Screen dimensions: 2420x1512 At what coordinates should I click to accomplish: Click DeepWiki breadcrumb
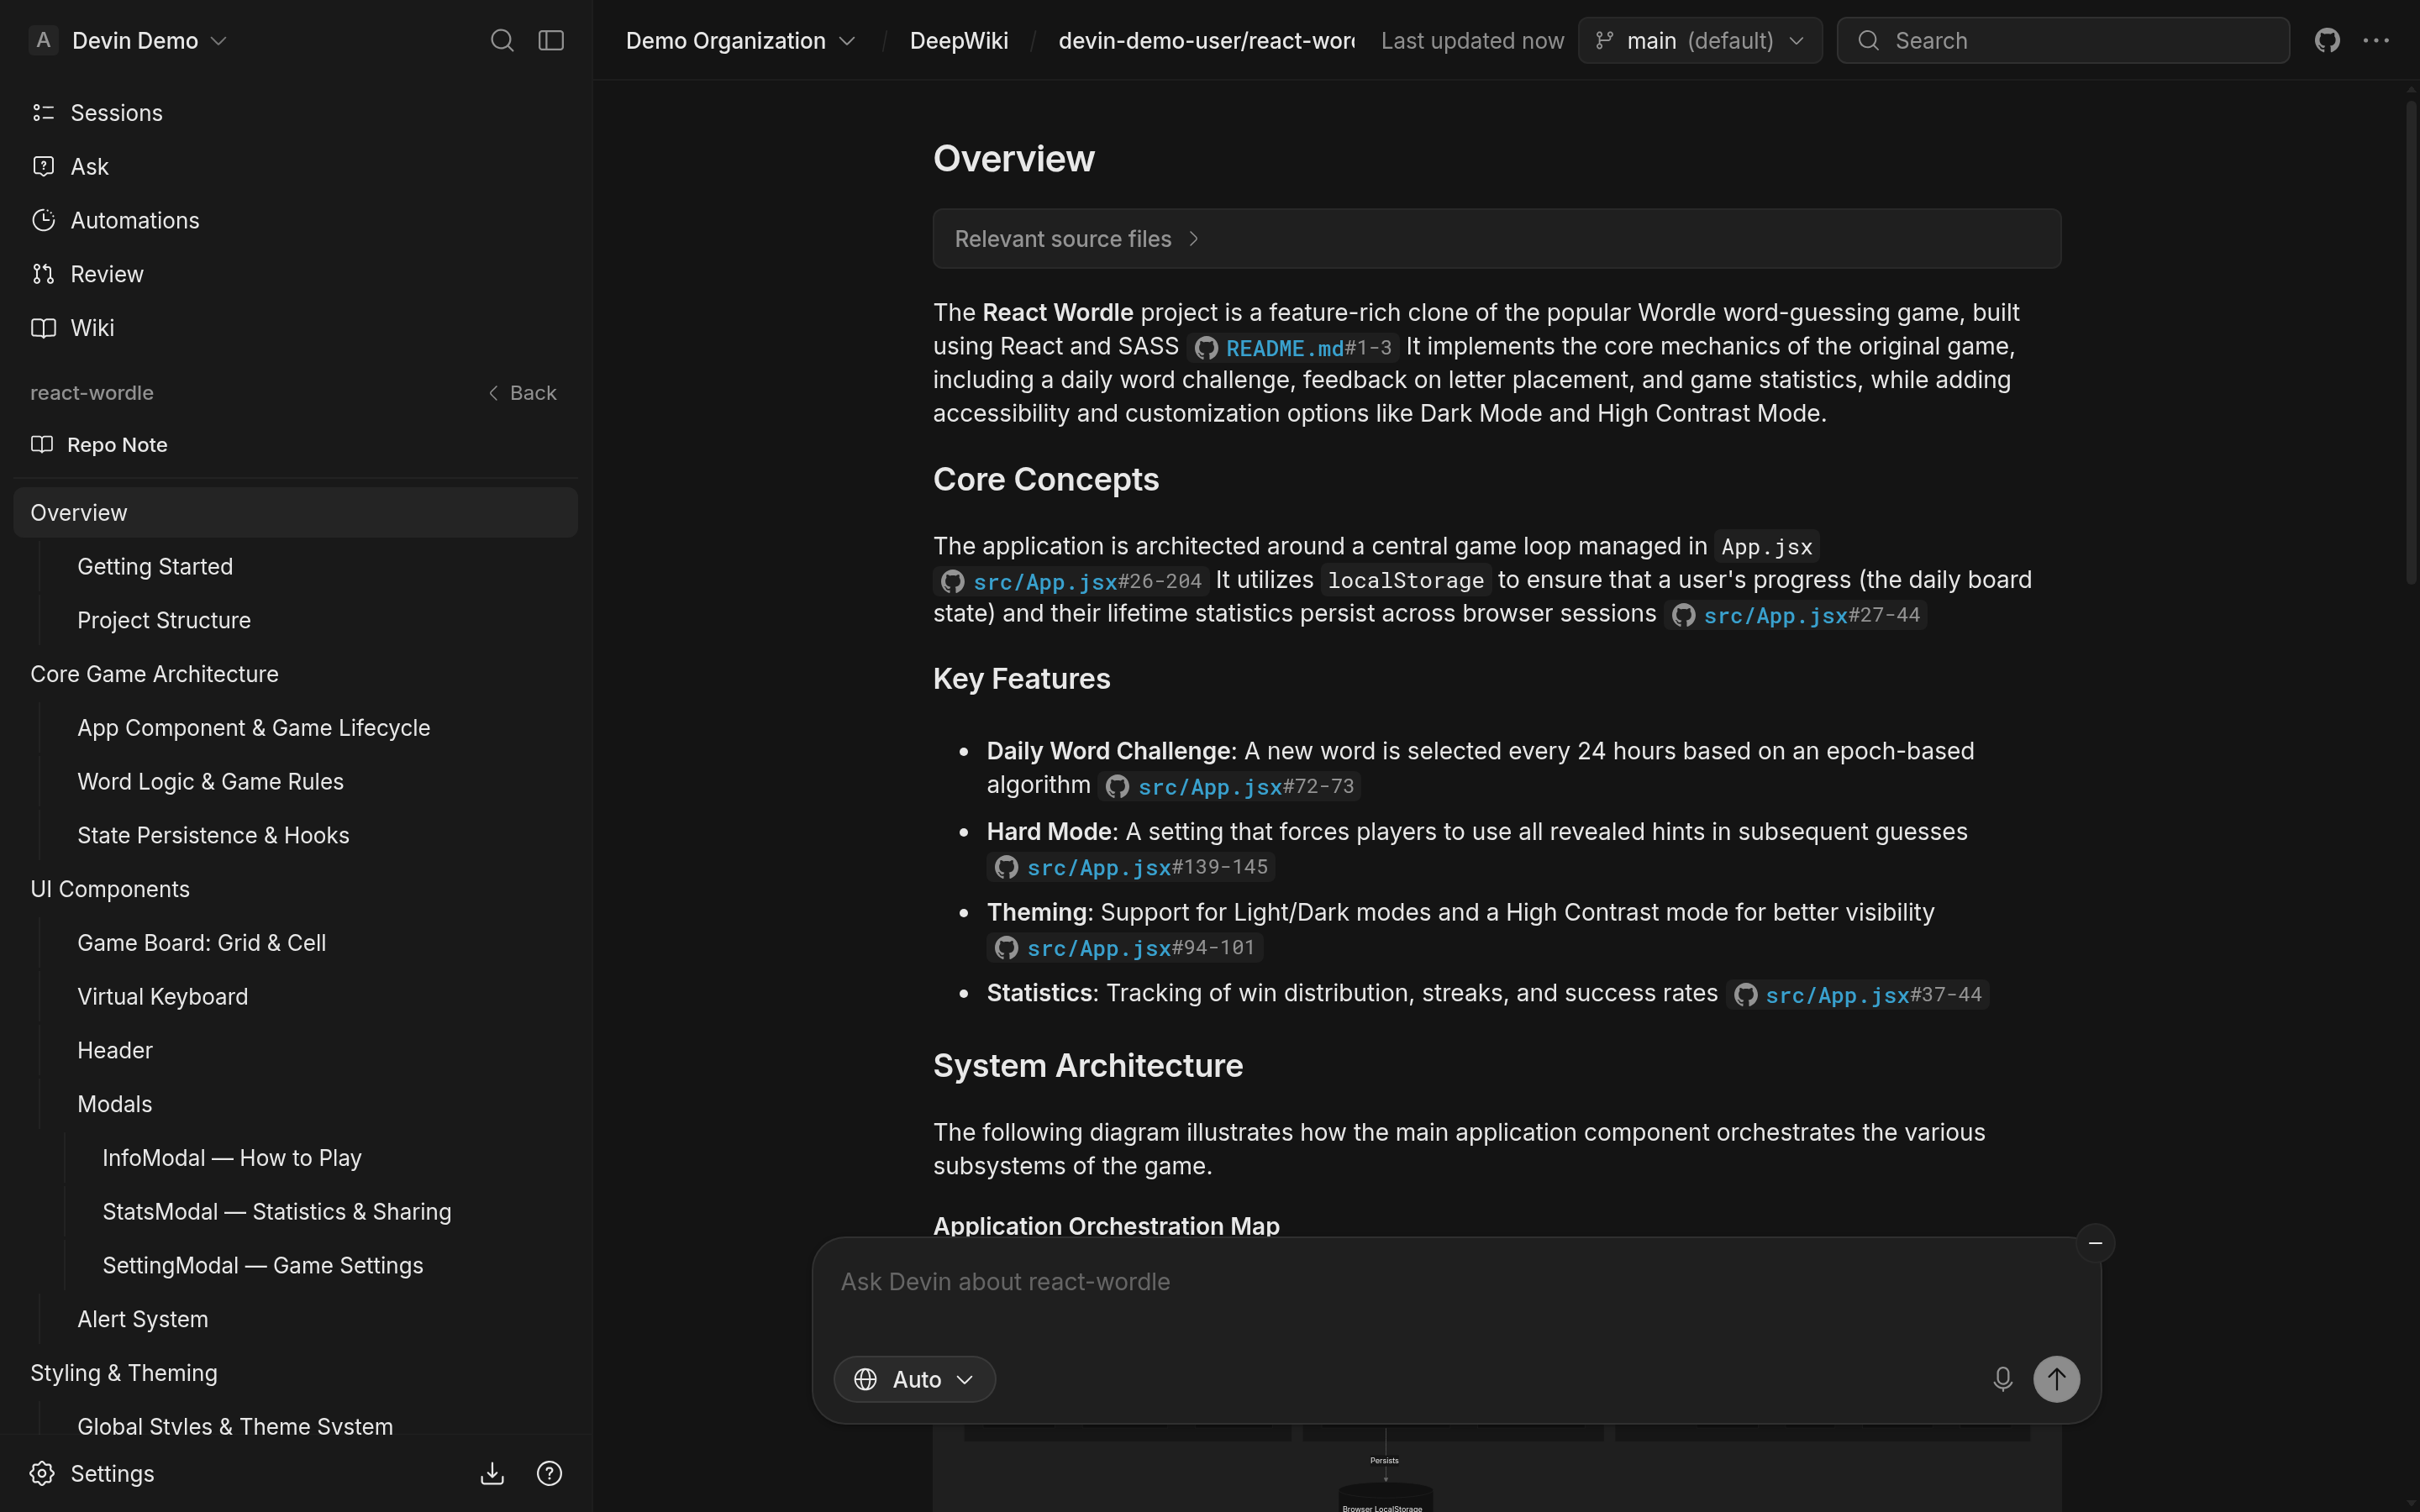point(958,40)
